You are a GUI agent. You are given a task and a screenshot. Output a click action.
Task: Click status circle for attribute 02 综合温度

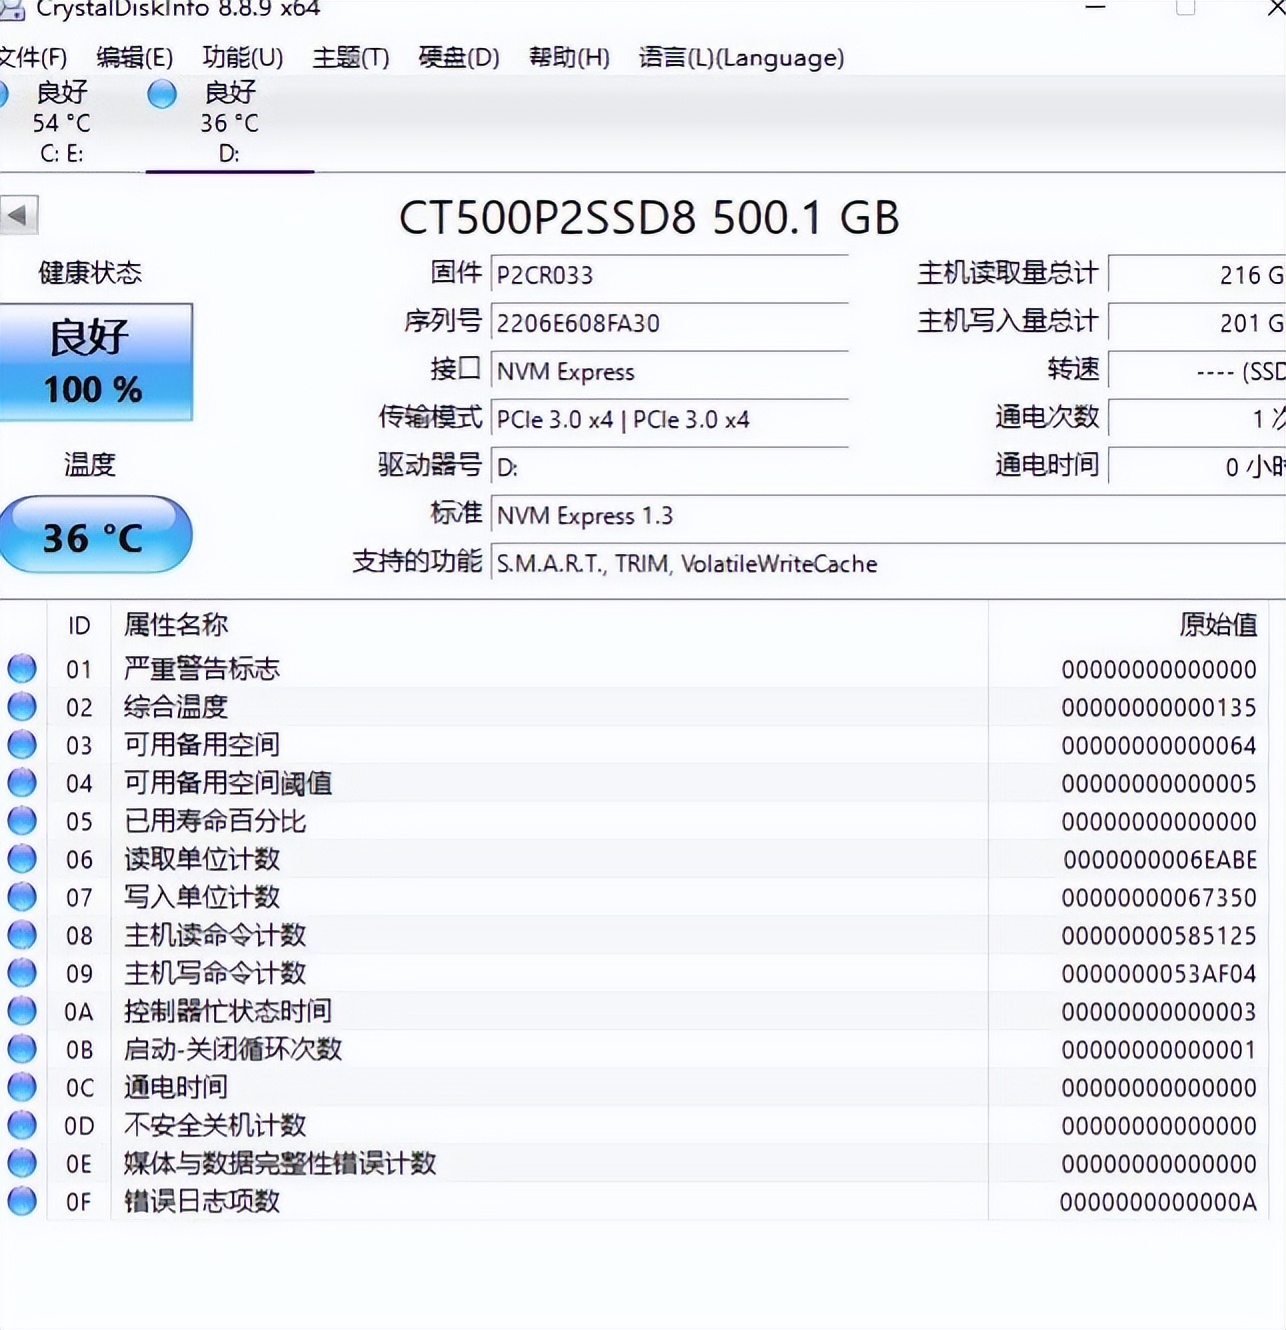[x=22, y=706]
